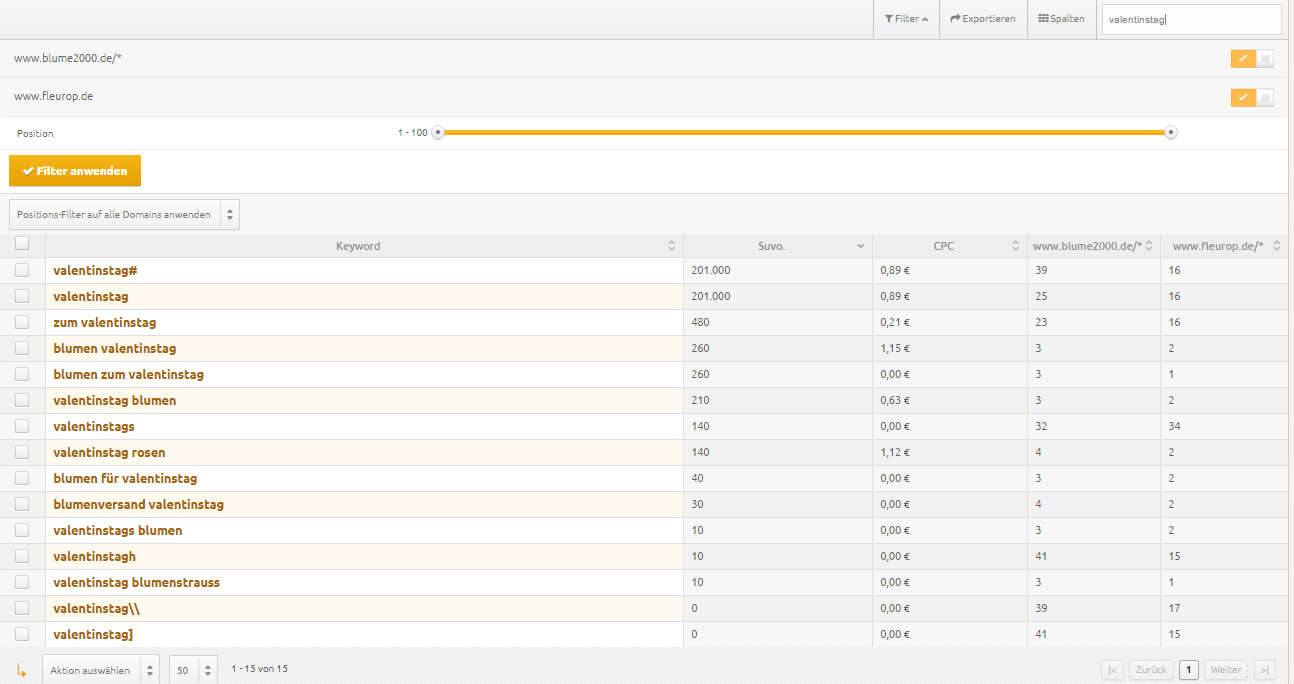Click the 'blumen zum valentinstag' keyword link

tap(128, 374)
